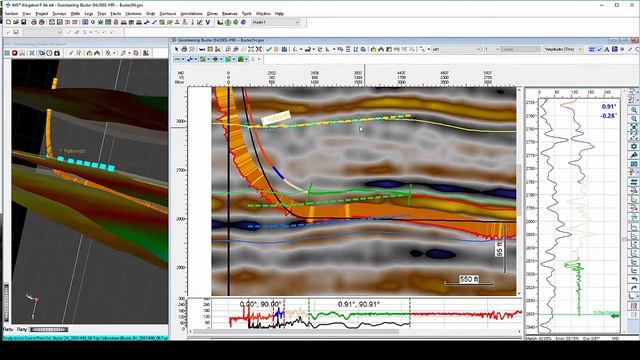Click the 550 ft scale bar label
The width and height of the screenshot is (640, 360).
coord(469,279)
